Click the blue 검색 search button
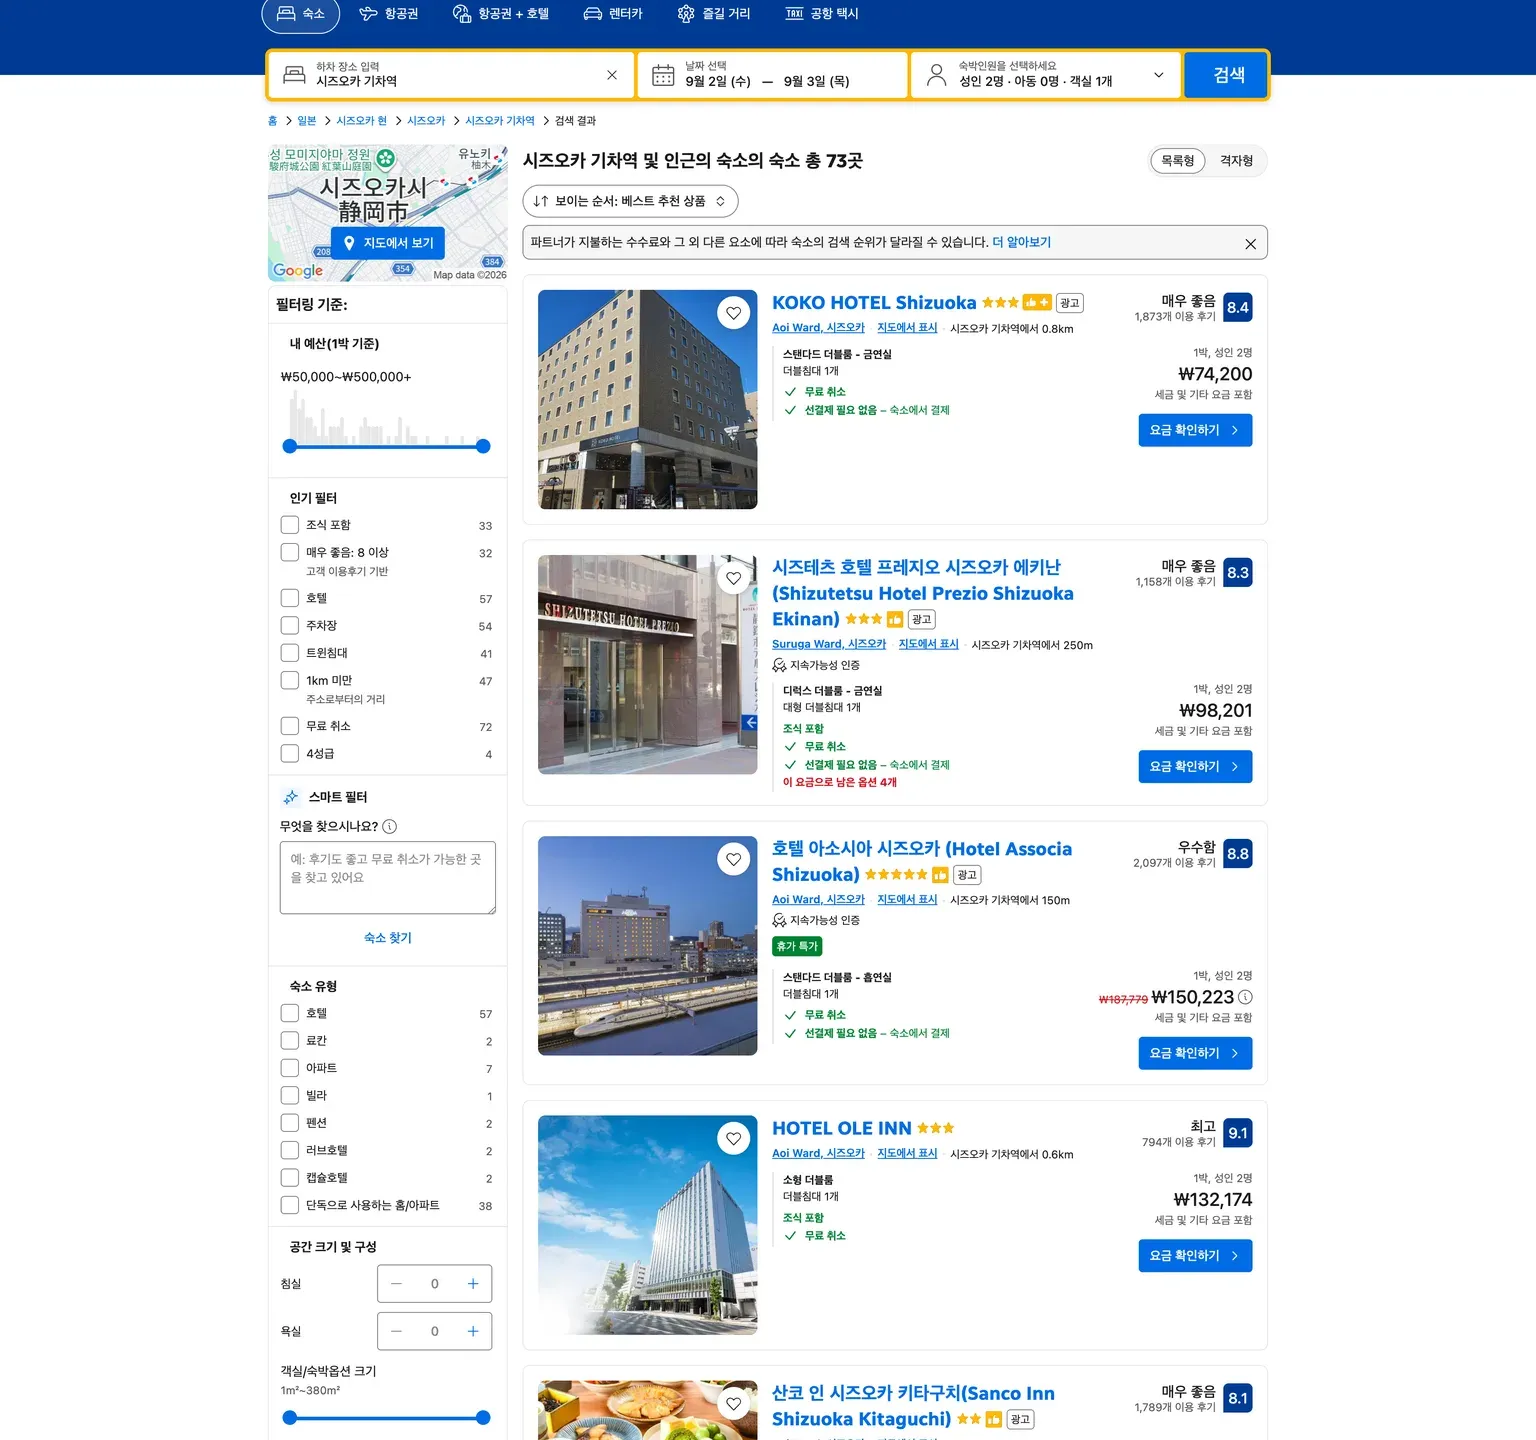Viewport: 1536px width, 1440px height. 1227,75
